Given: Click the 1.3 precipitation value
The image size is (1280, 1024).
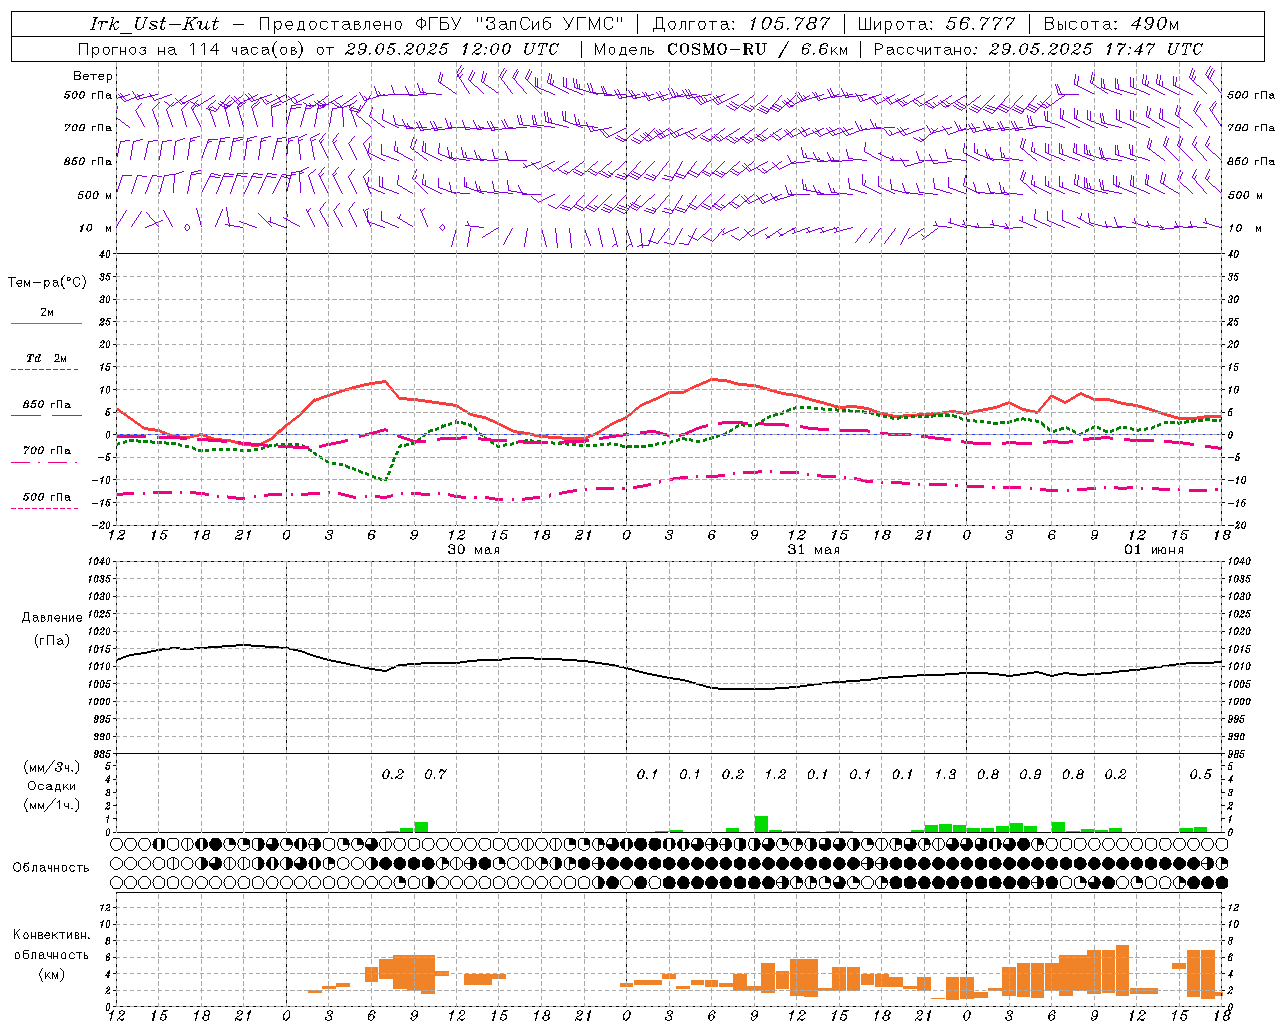Looking at the screenshot, I should (x=945, y=774).
